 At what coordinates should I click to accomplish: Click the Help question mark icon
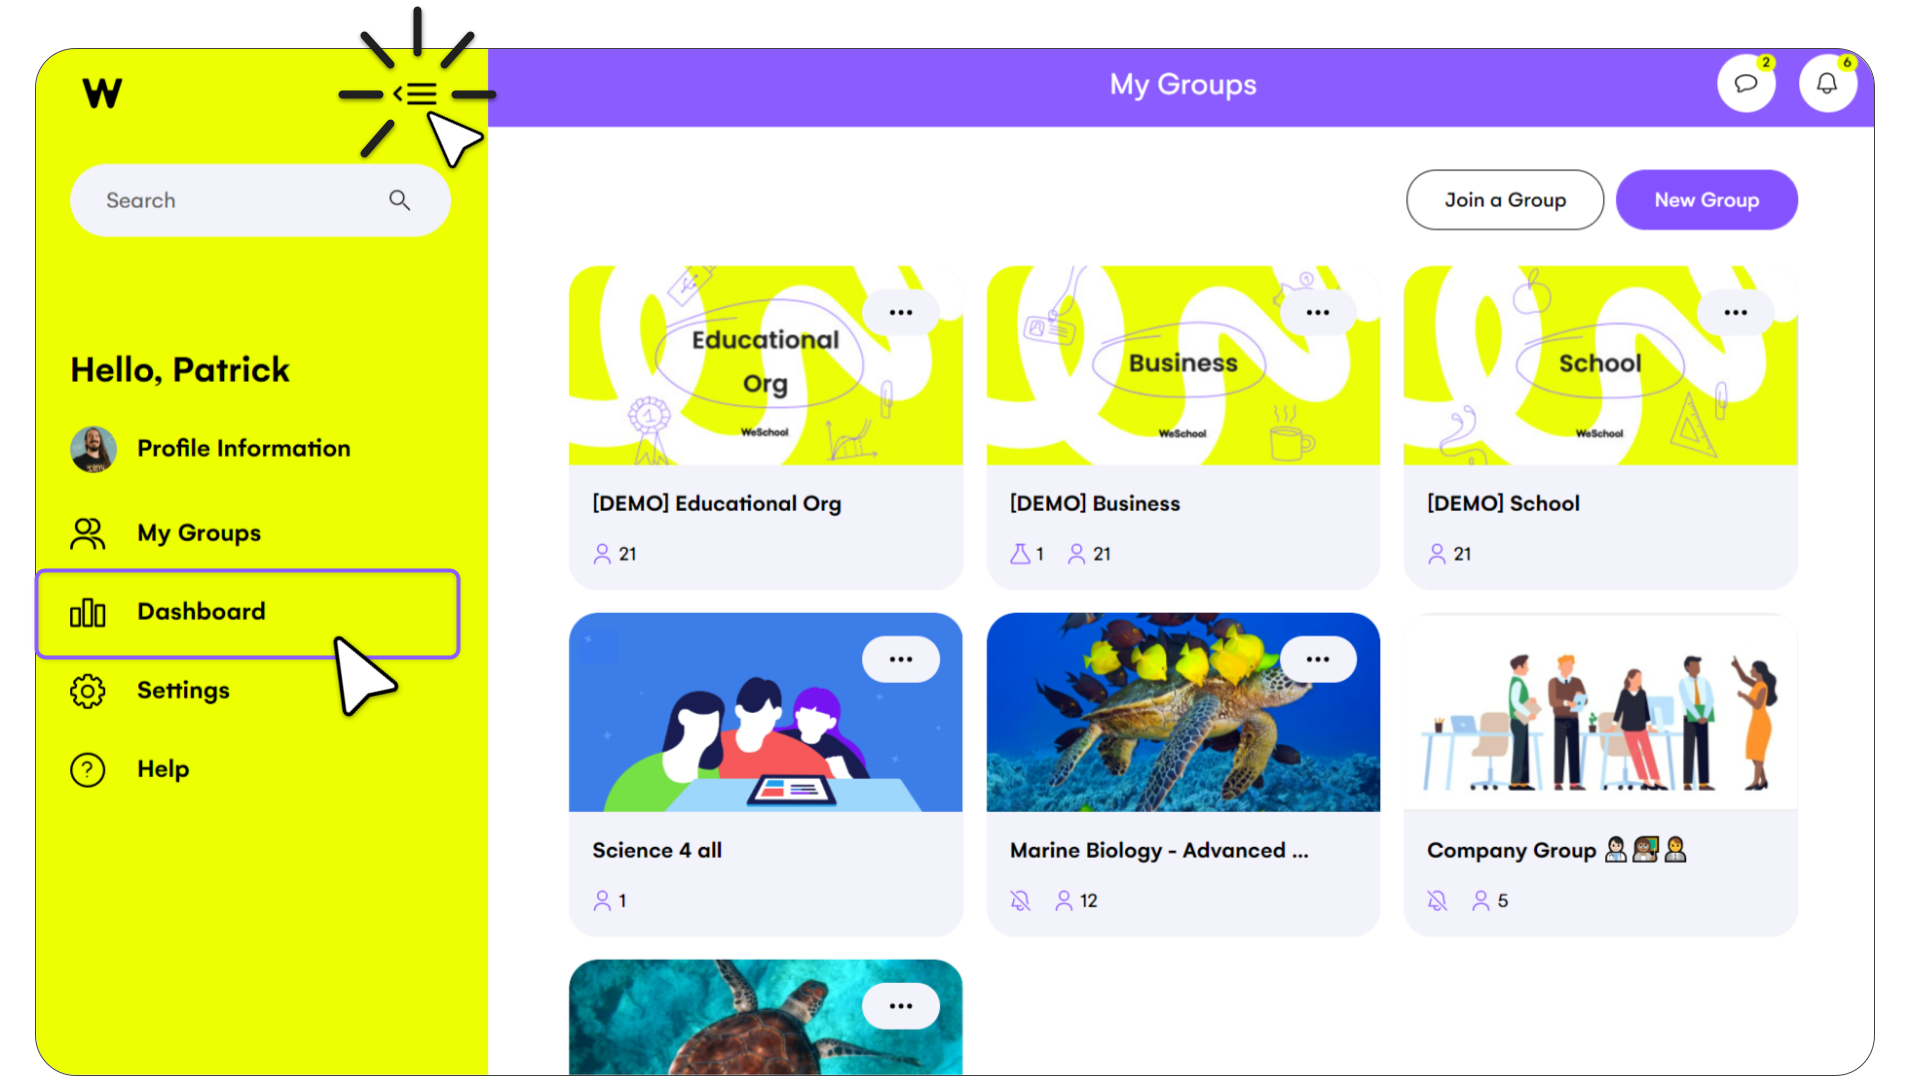click(x=88, y=769)
